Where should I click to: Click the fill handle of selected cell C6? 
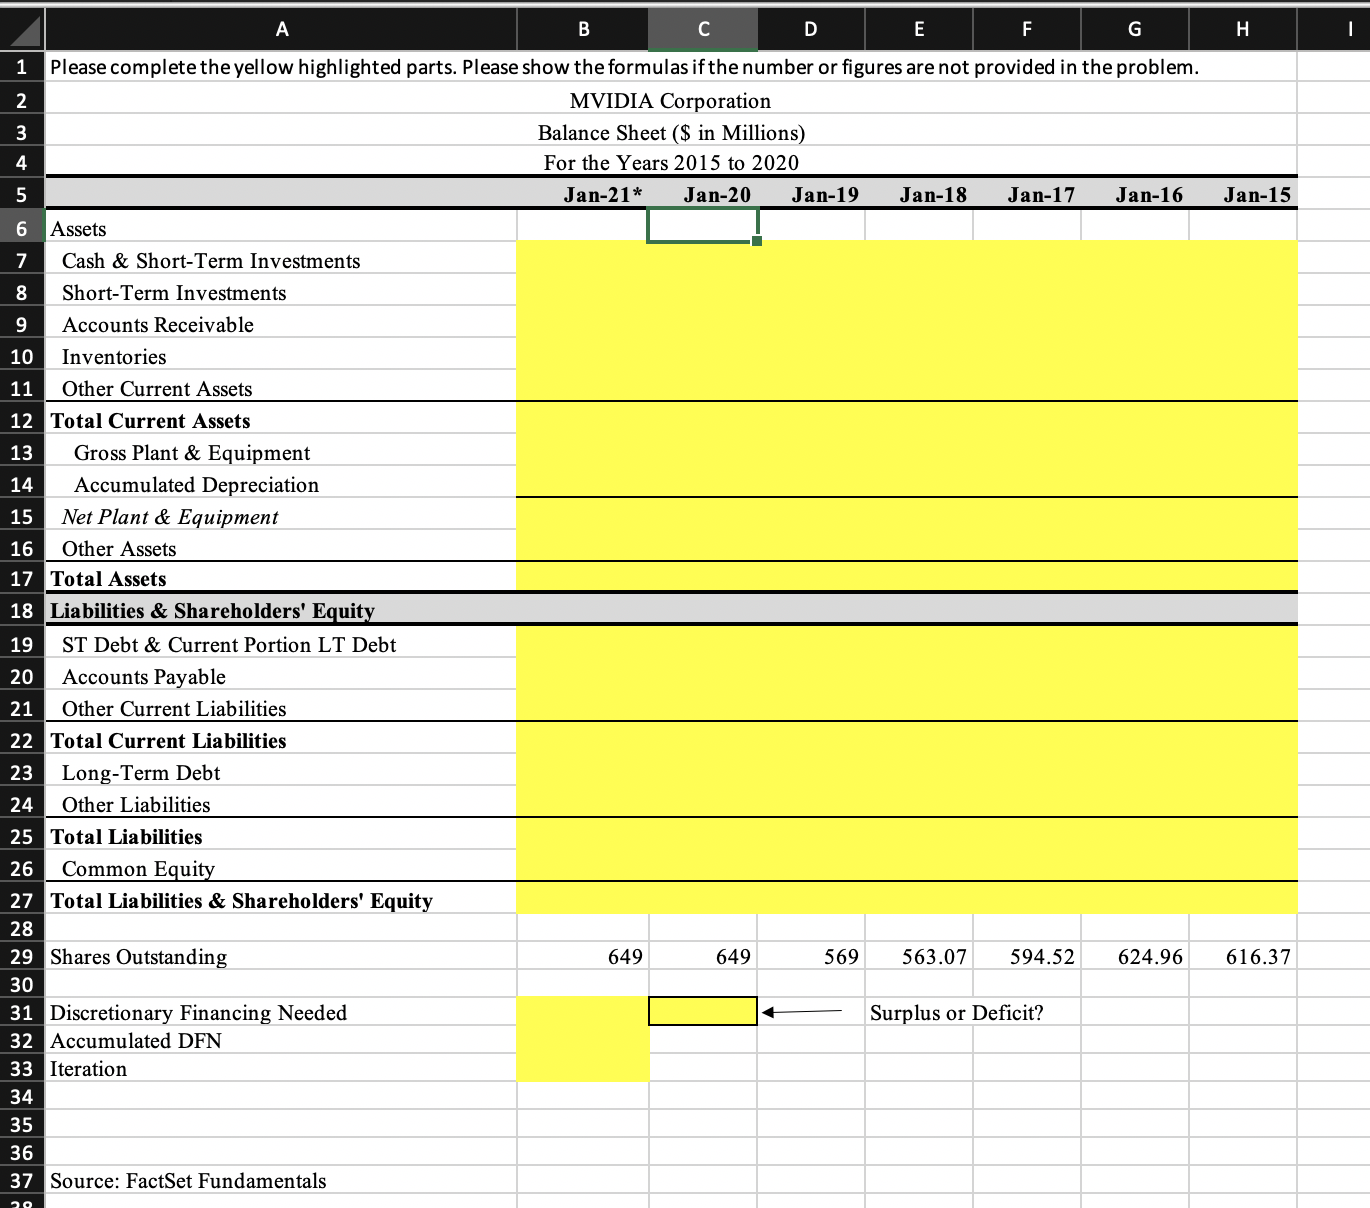click(757, 241)
